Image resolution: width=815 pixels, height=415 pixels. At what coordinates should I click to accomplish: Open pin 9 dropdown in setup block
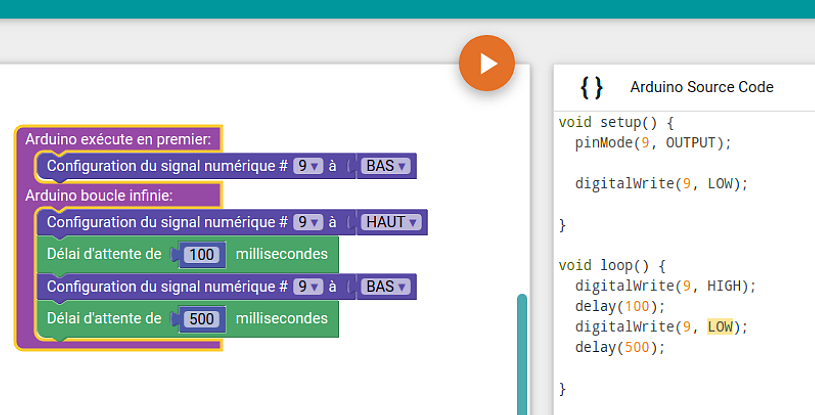[308, 166]
